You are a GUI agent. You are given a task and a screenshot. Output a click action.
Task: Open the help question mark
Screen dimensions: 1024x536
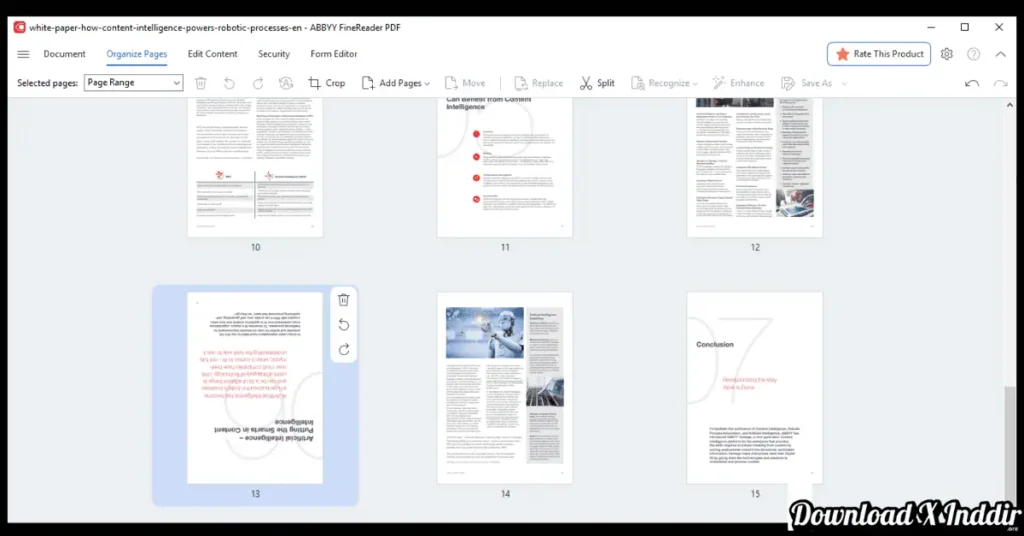tap(973, 54)
